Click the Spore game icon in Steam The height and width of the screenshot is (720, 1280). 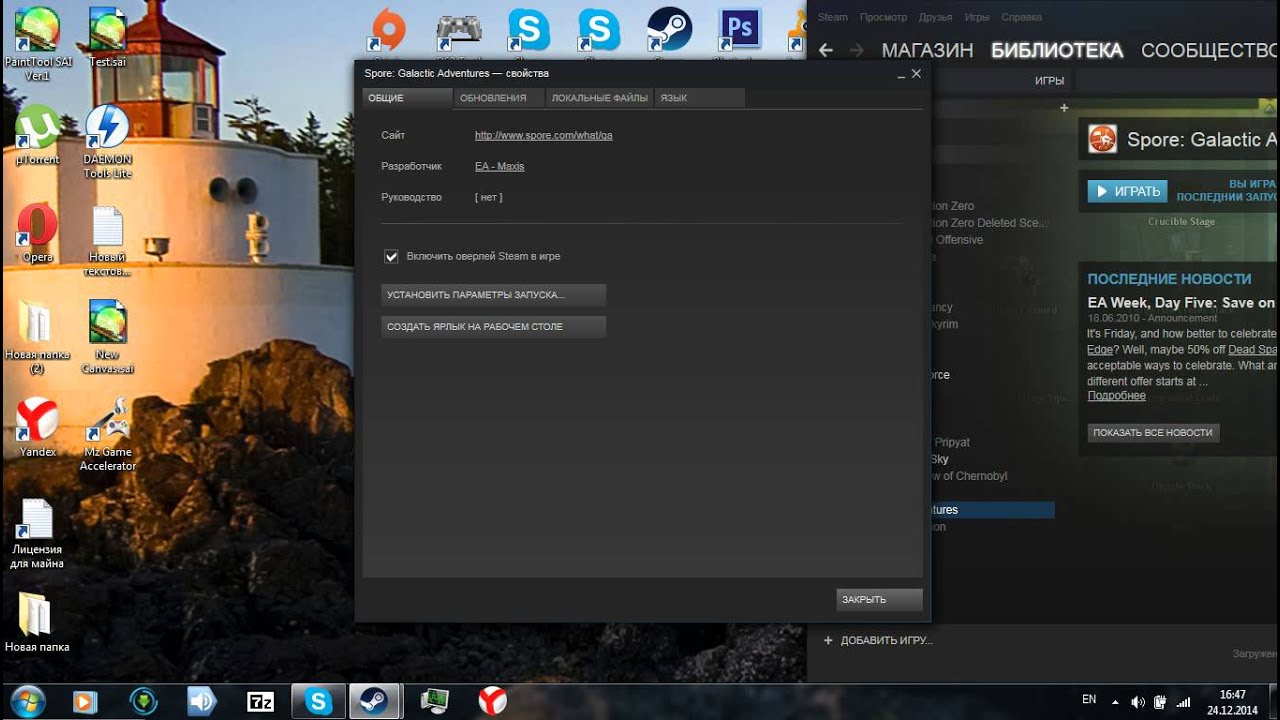click(1103, 139)
